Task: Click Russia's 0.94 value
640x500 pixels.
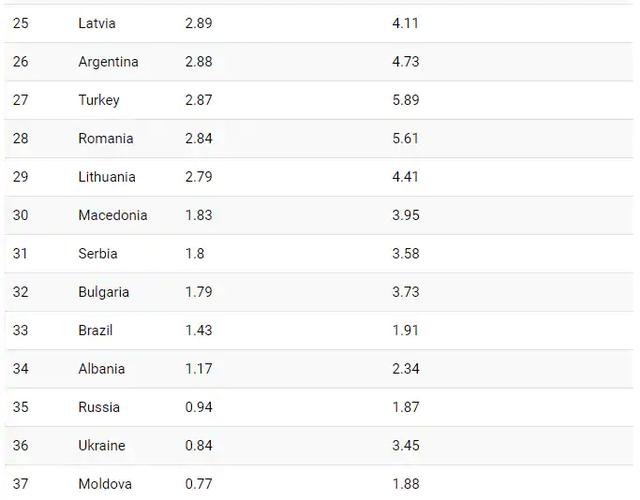Action: (x=198, y=407)
